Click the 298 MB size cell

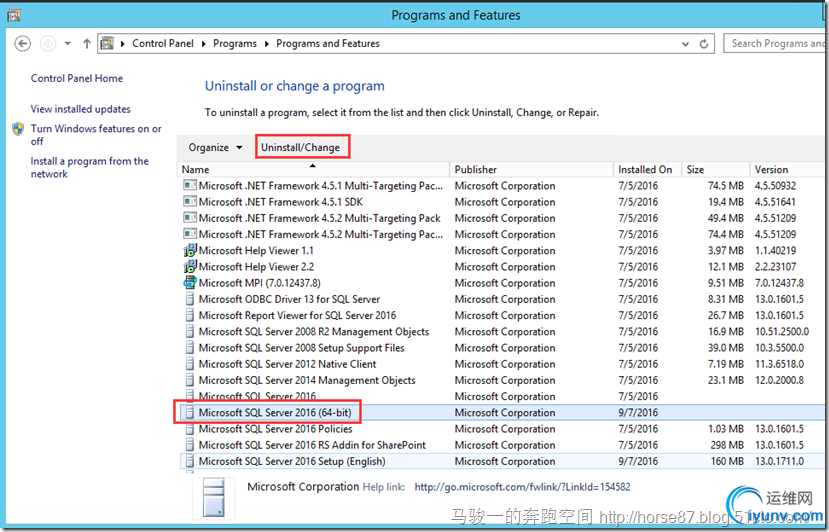tap(727, 445)
